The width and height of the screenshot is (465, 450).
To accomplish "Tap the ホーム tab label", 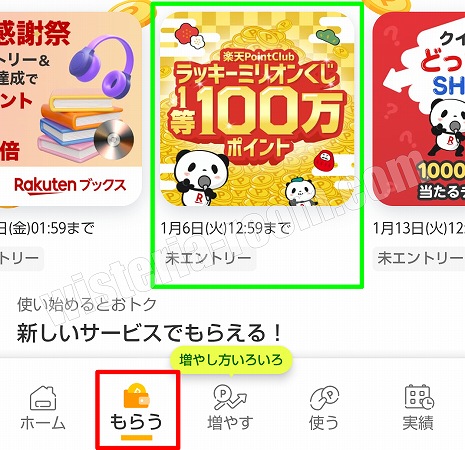I will coord(43,423).
